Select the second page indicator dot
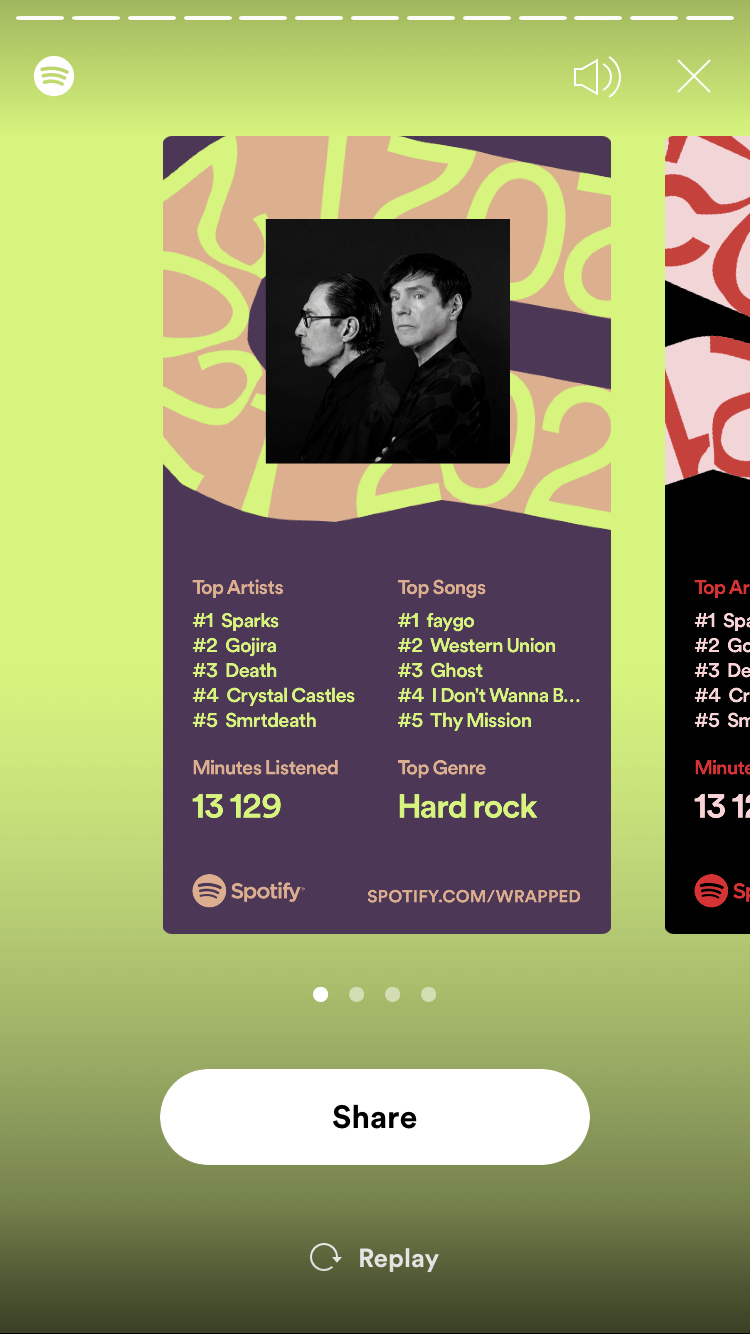This screenshot has width=750, height=1334. 356,994
